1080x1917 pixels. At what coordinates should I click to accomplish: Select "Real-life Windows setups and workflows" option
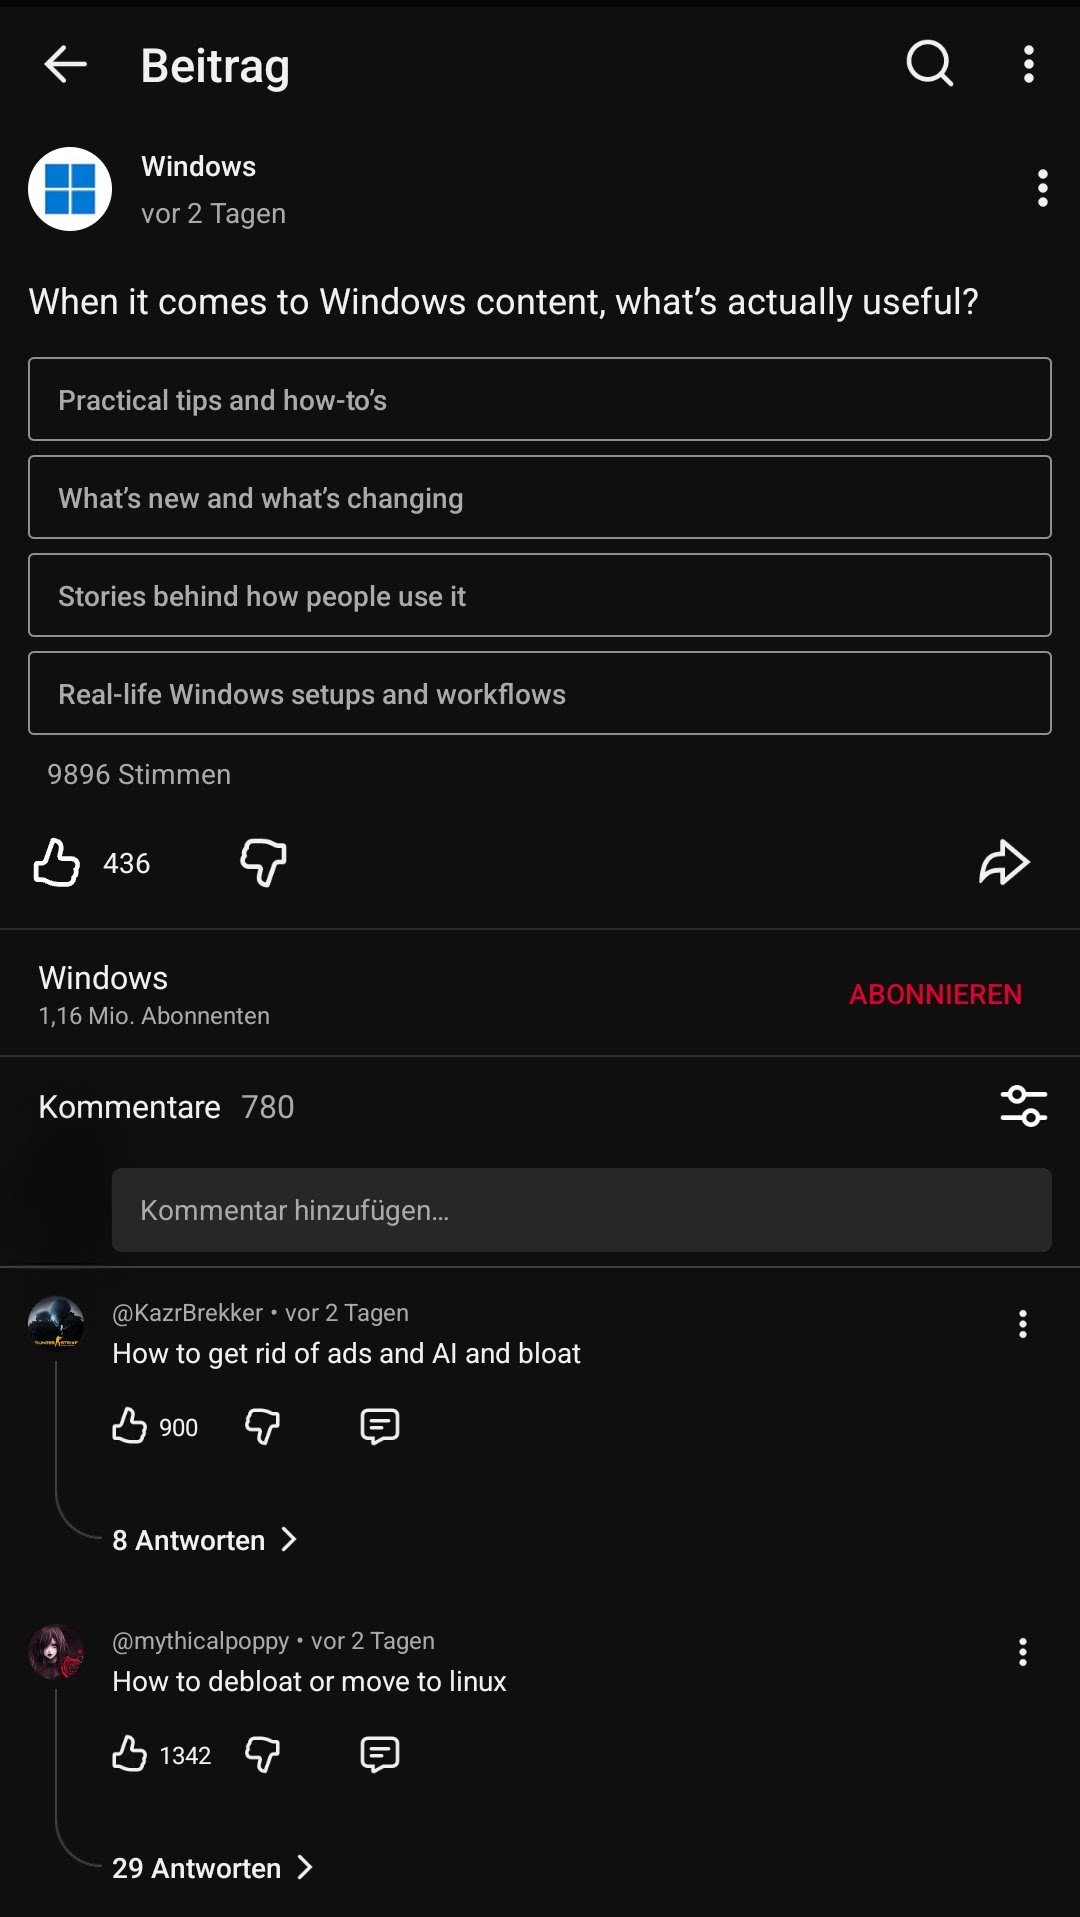coord(540,693)
